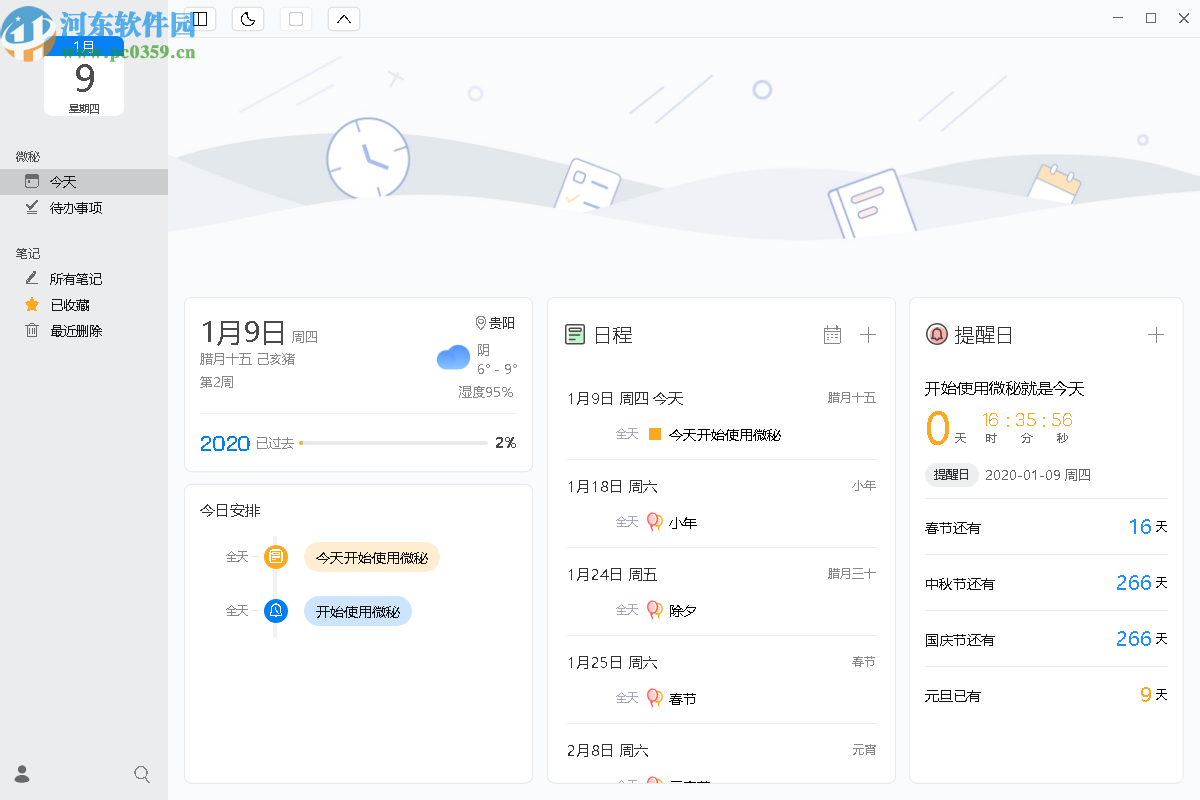This screenshot has height=800, width=1200.
Task: Click the 贵阳 location label
Action: (x=495, y=323)
